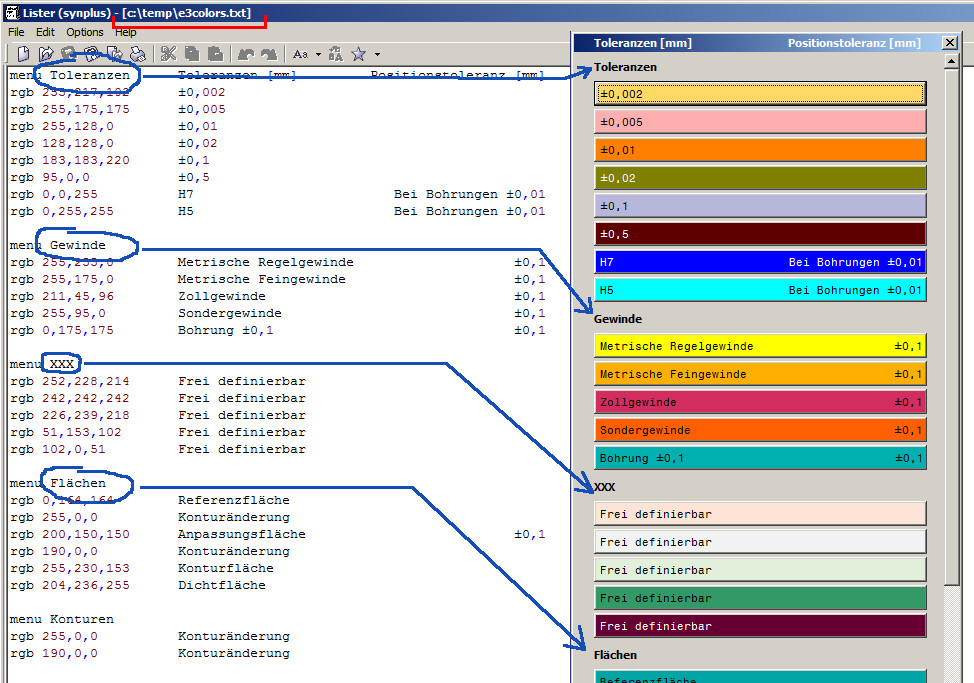Click the Redo toolbar icon
974x683 pixels.
(269, 54)
